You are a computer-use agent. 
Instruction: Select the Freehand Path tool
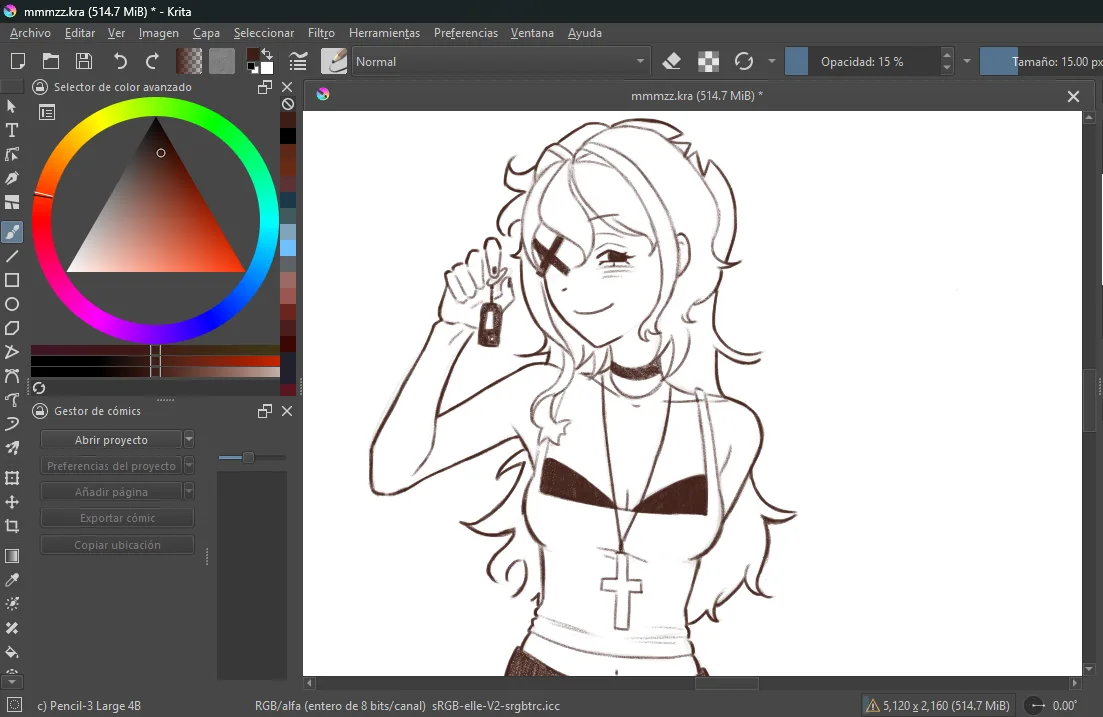point(11,400)
